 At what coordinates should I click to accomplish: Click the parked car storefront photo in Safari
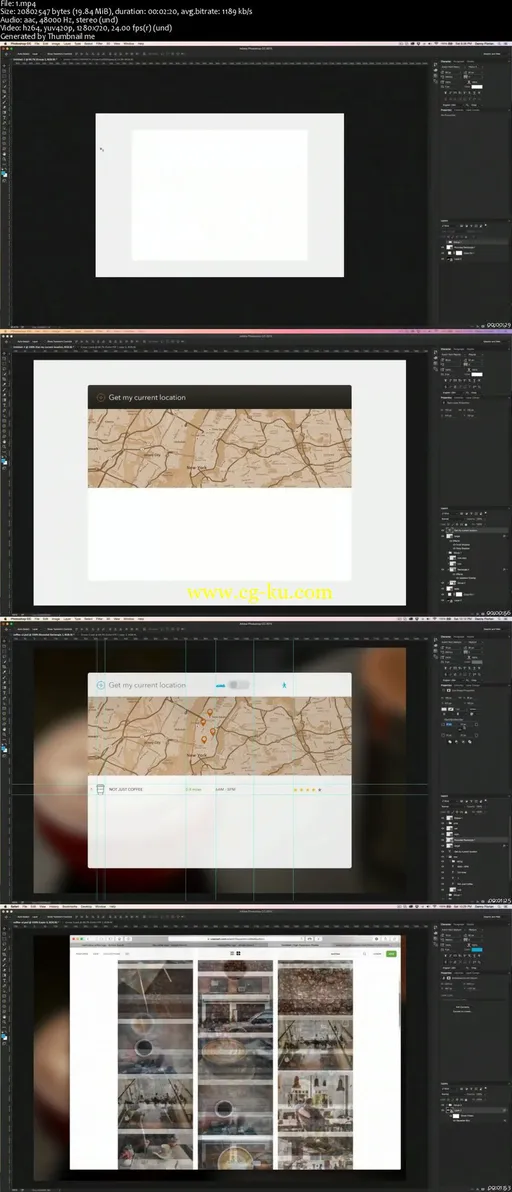(x=235, y=1007)
